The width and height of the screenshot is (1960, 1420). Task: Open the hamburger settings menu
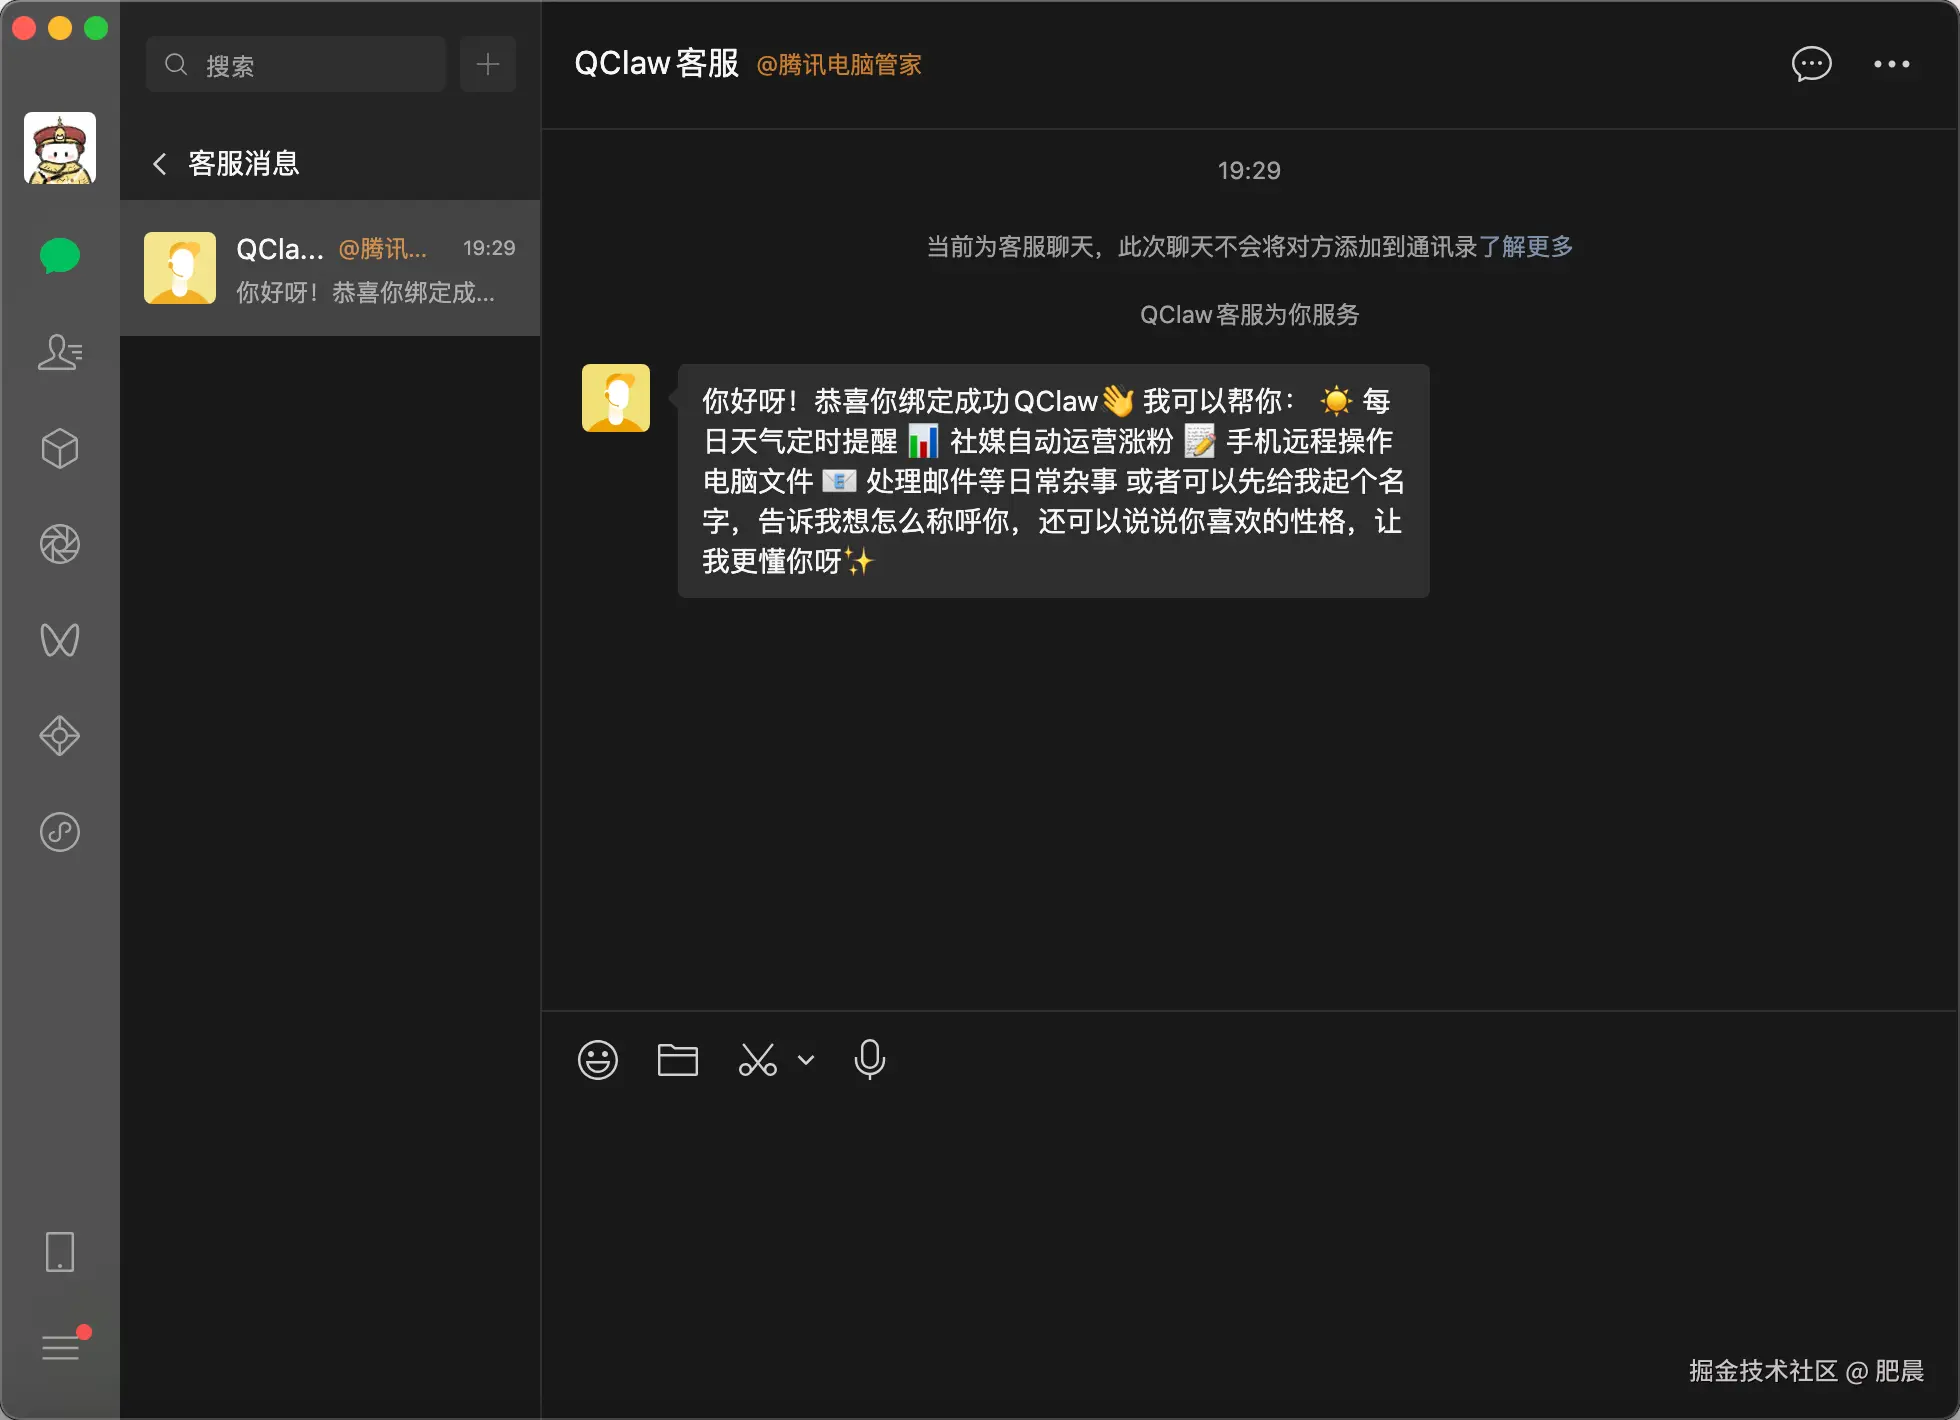[x=60, y=1348]
